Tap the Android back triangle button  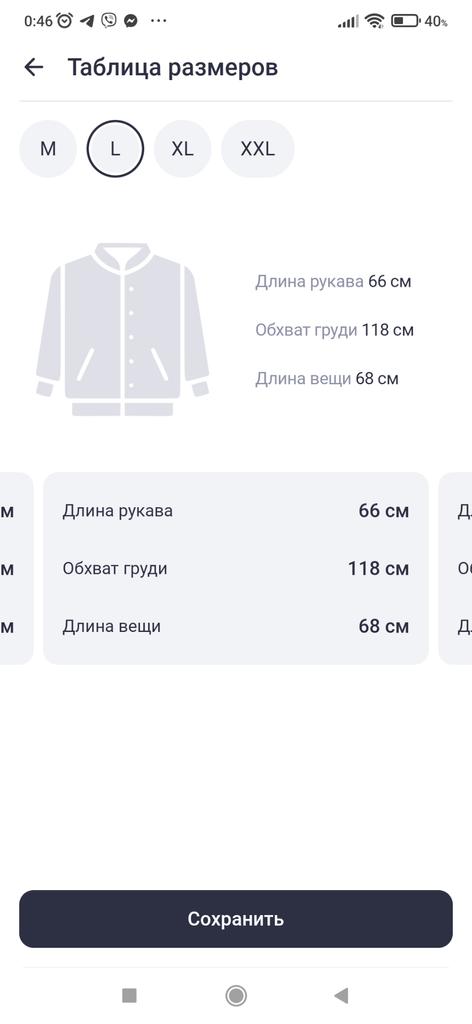click(341, 995)
